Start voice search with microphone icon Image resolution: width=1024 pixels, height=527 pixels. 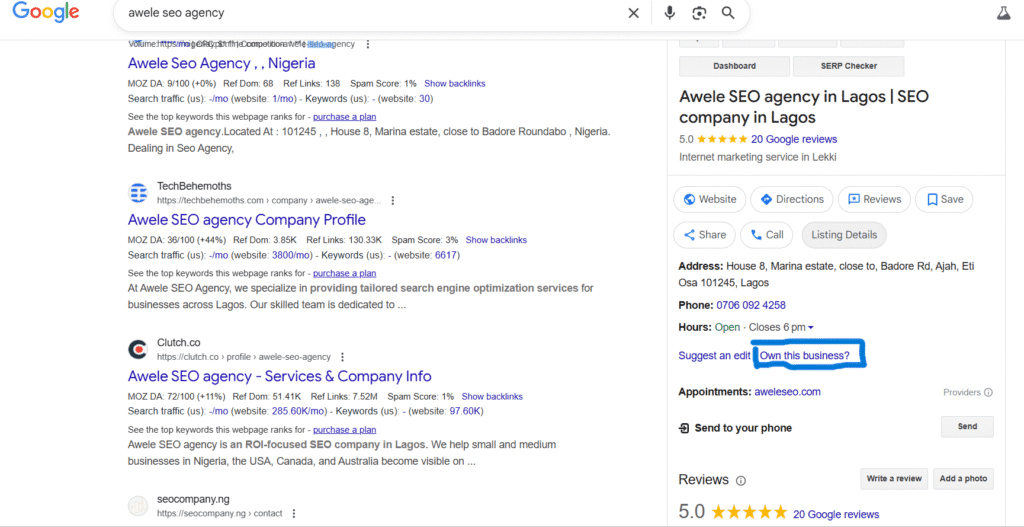pyautogui.click(x=670, y=13)
